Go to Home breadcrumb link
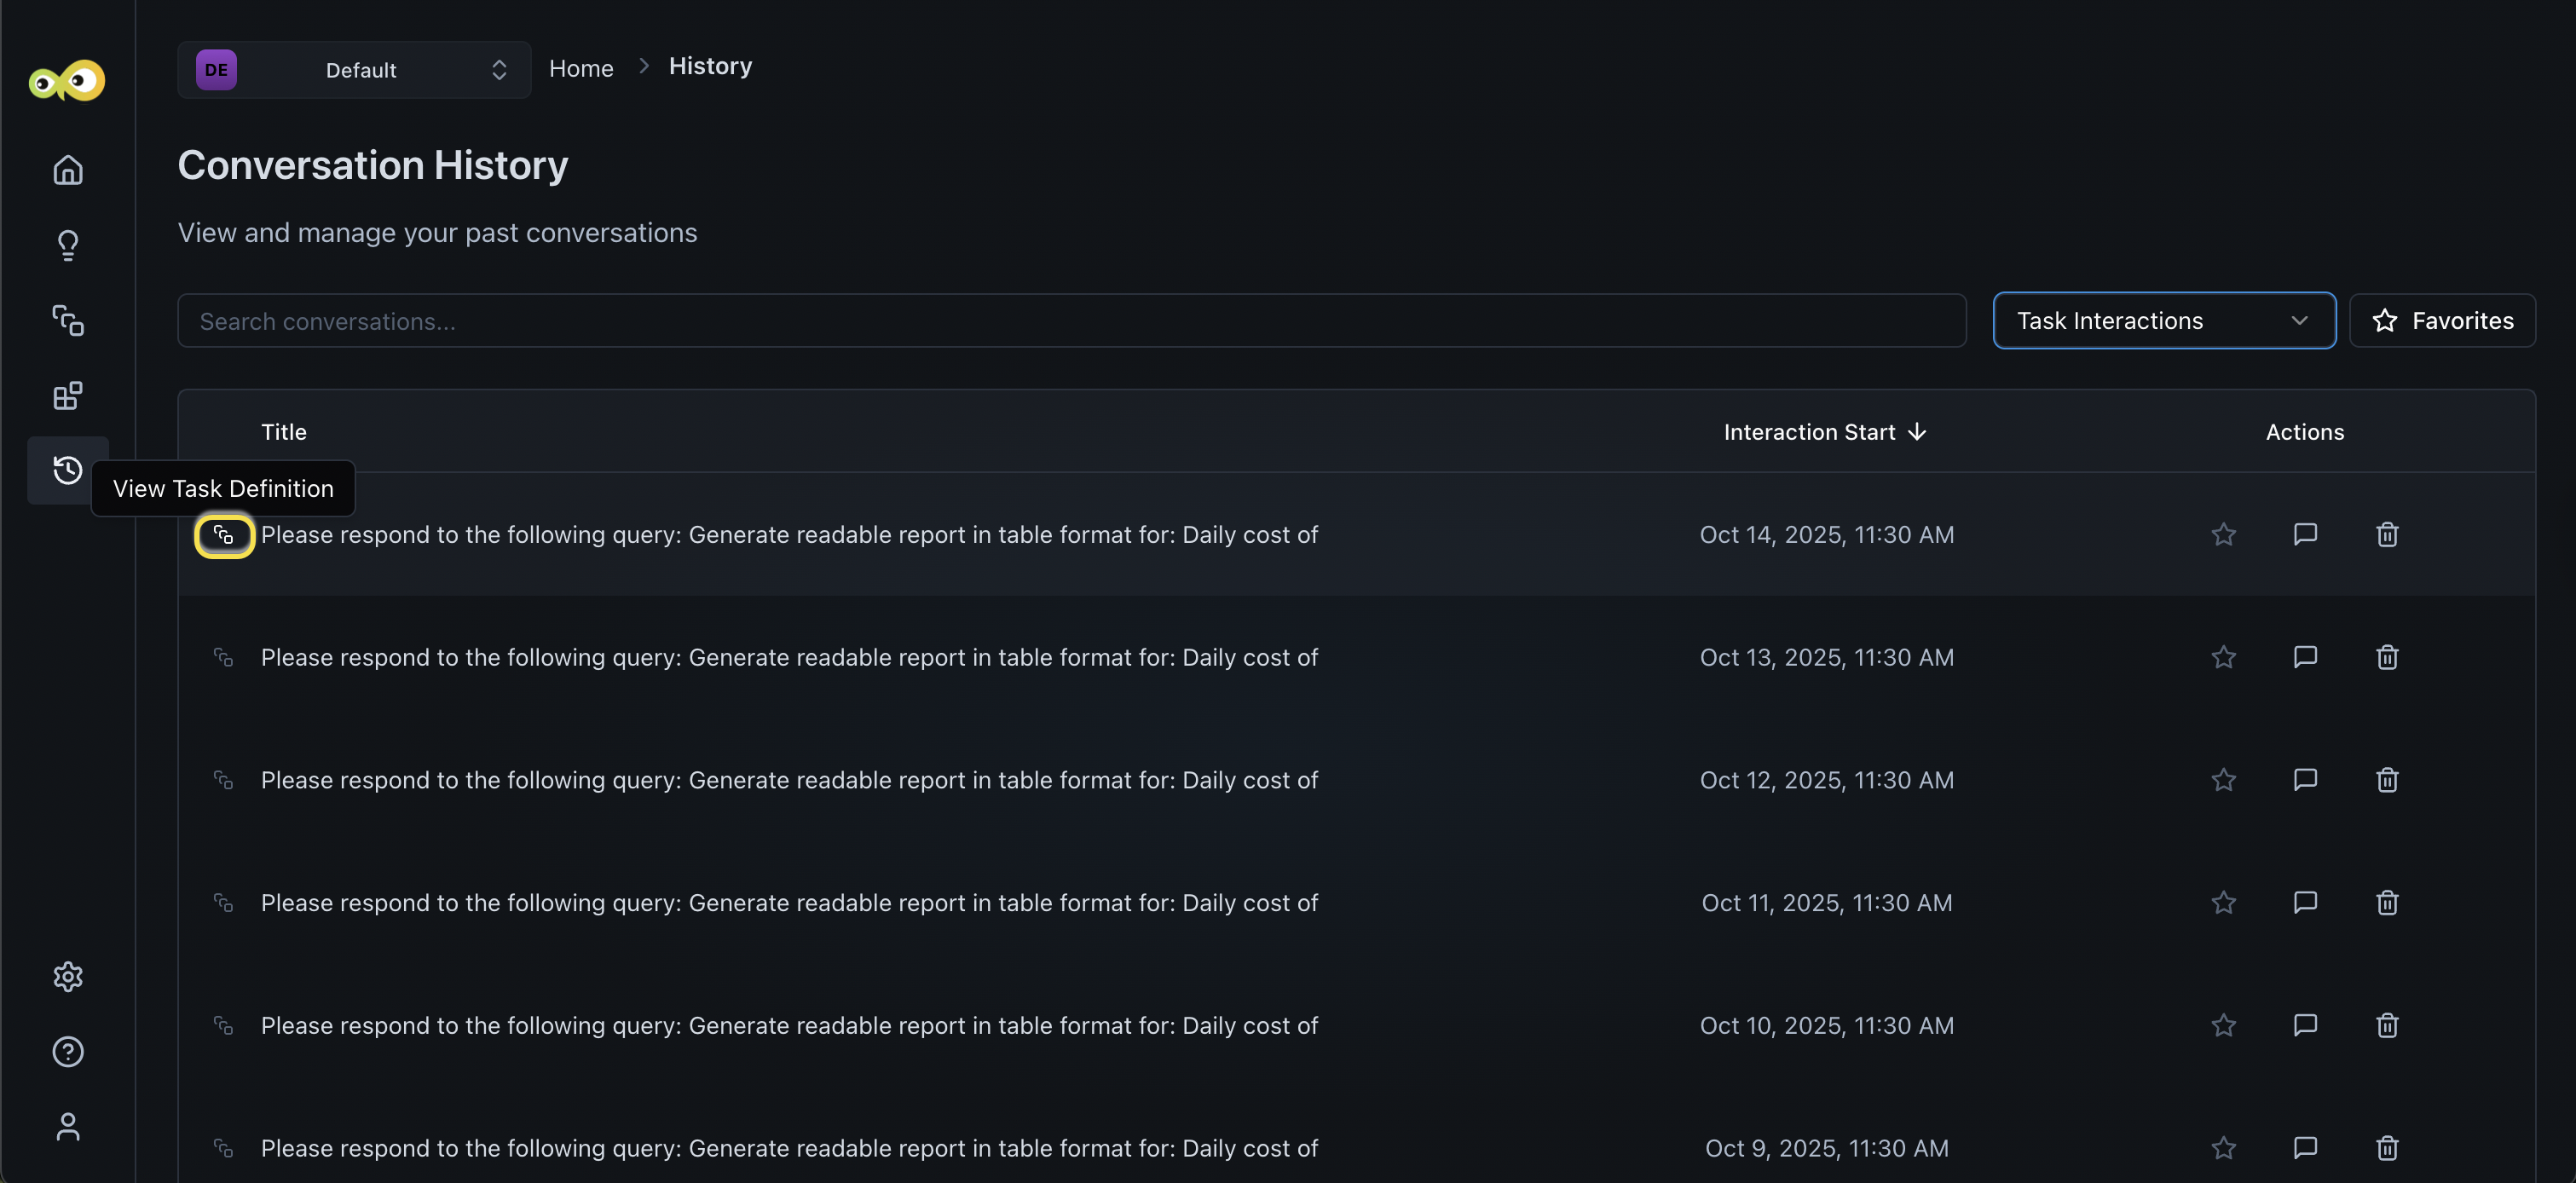The height and width of the screenshot is (1183, 2576). [581, 68]
